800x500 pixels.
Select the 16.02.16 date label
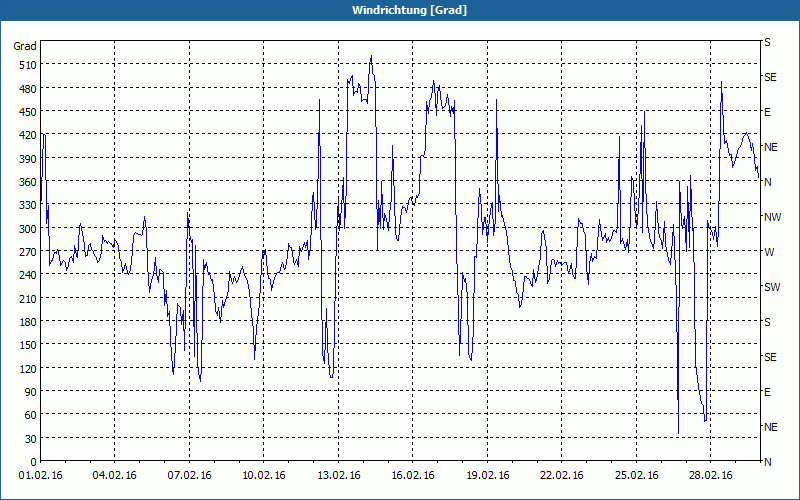coord(413,476)
